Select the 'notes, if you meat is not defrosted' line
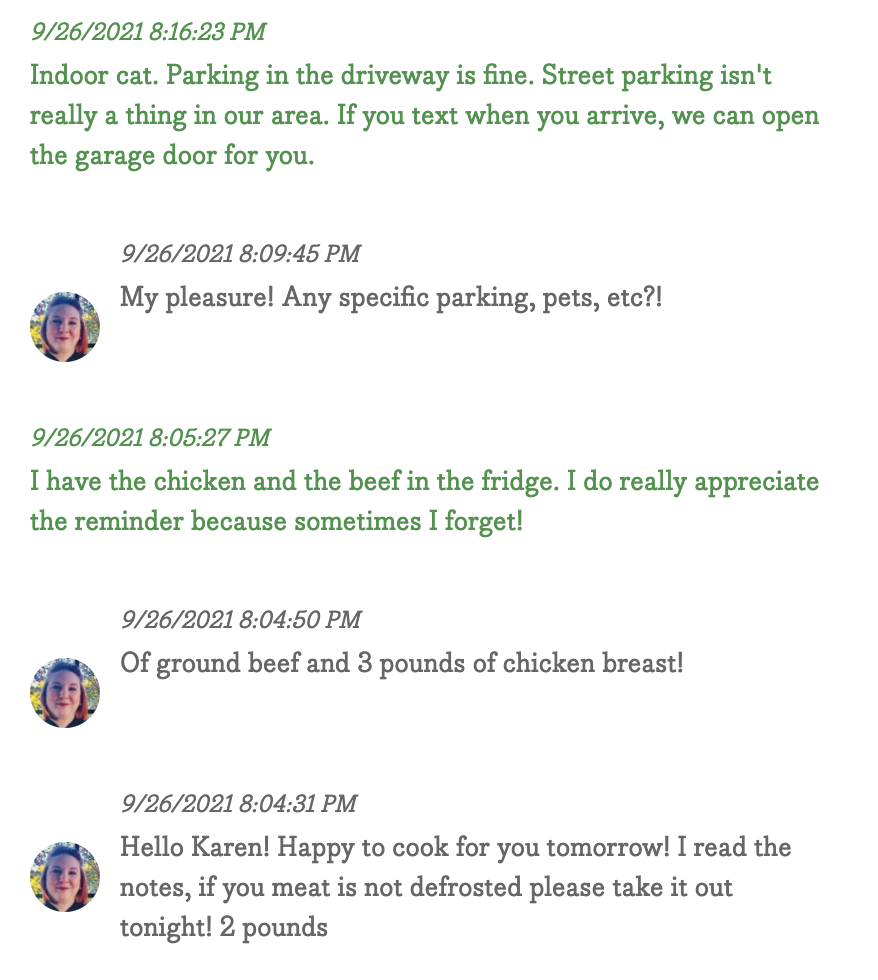The width and height of the screenshot is (878, 980). (426, 888)
